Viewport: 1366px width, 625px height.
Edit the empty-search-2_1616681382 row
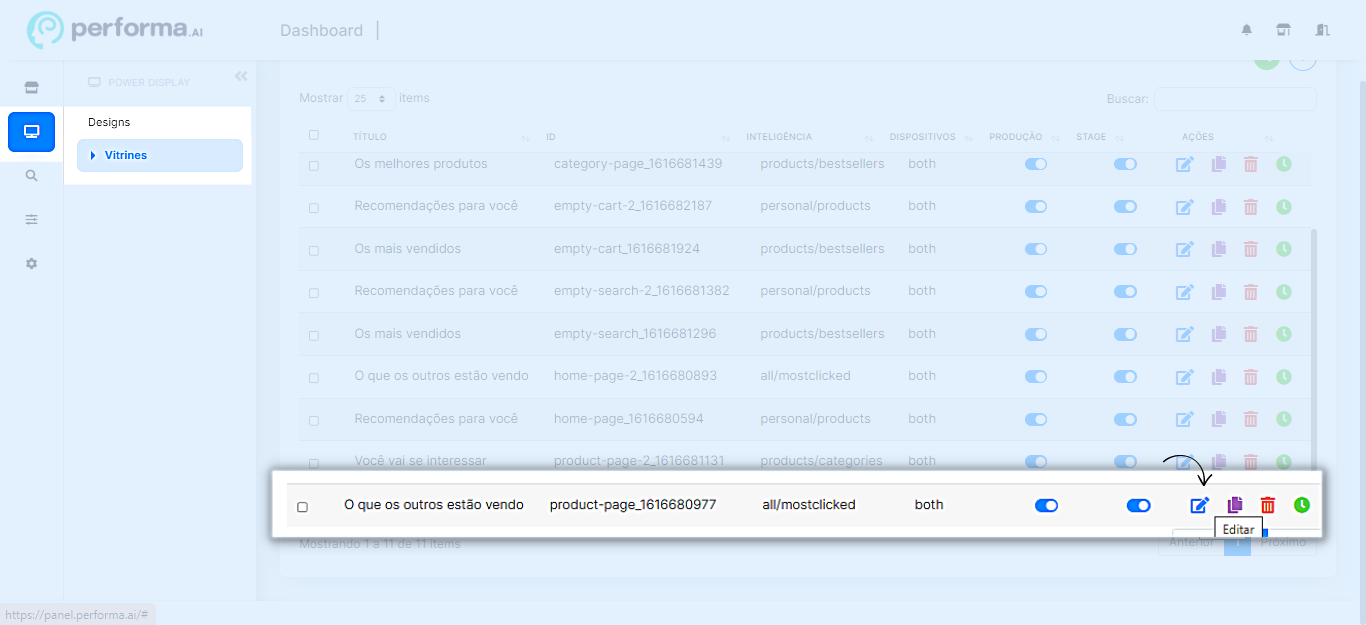point(1184,292)
